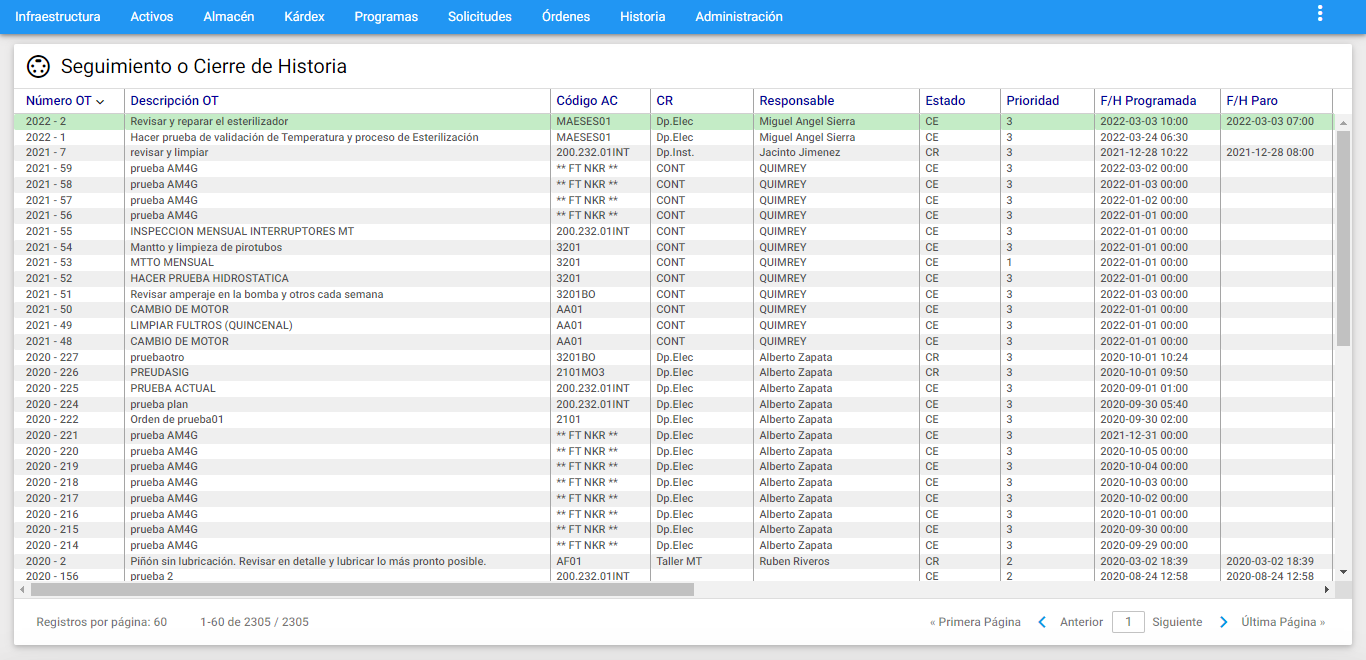
Task: Sort by the F/H Paro column header
Action: tap(1252, 101)
